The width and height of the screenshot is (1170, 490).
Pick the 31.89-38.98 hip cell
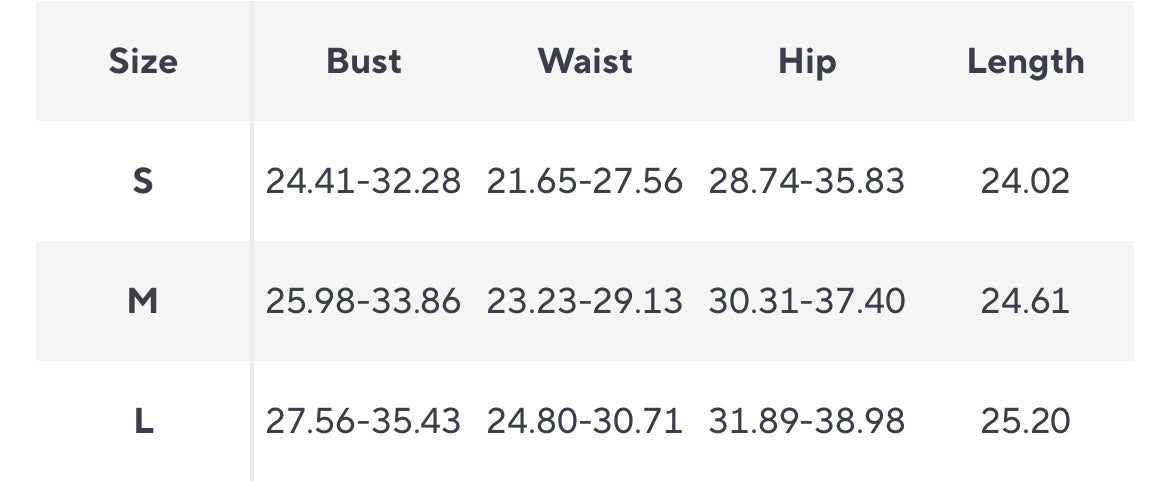click(806, 421)
